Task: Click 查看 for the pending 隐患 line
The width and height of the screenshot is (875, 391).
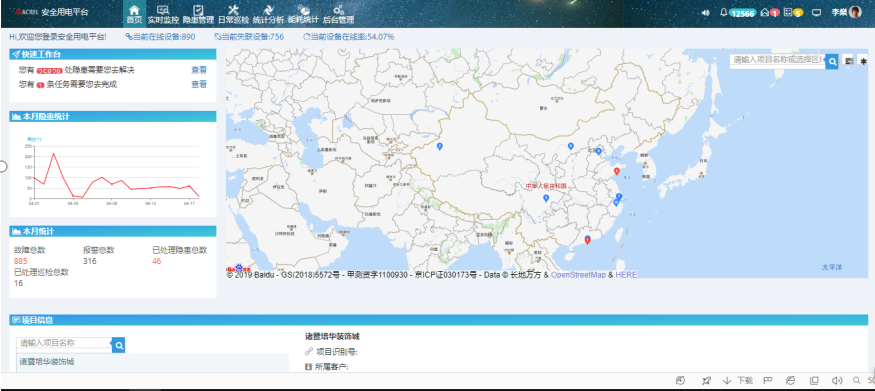Action: pyautogui.click(x=199, y=70)
